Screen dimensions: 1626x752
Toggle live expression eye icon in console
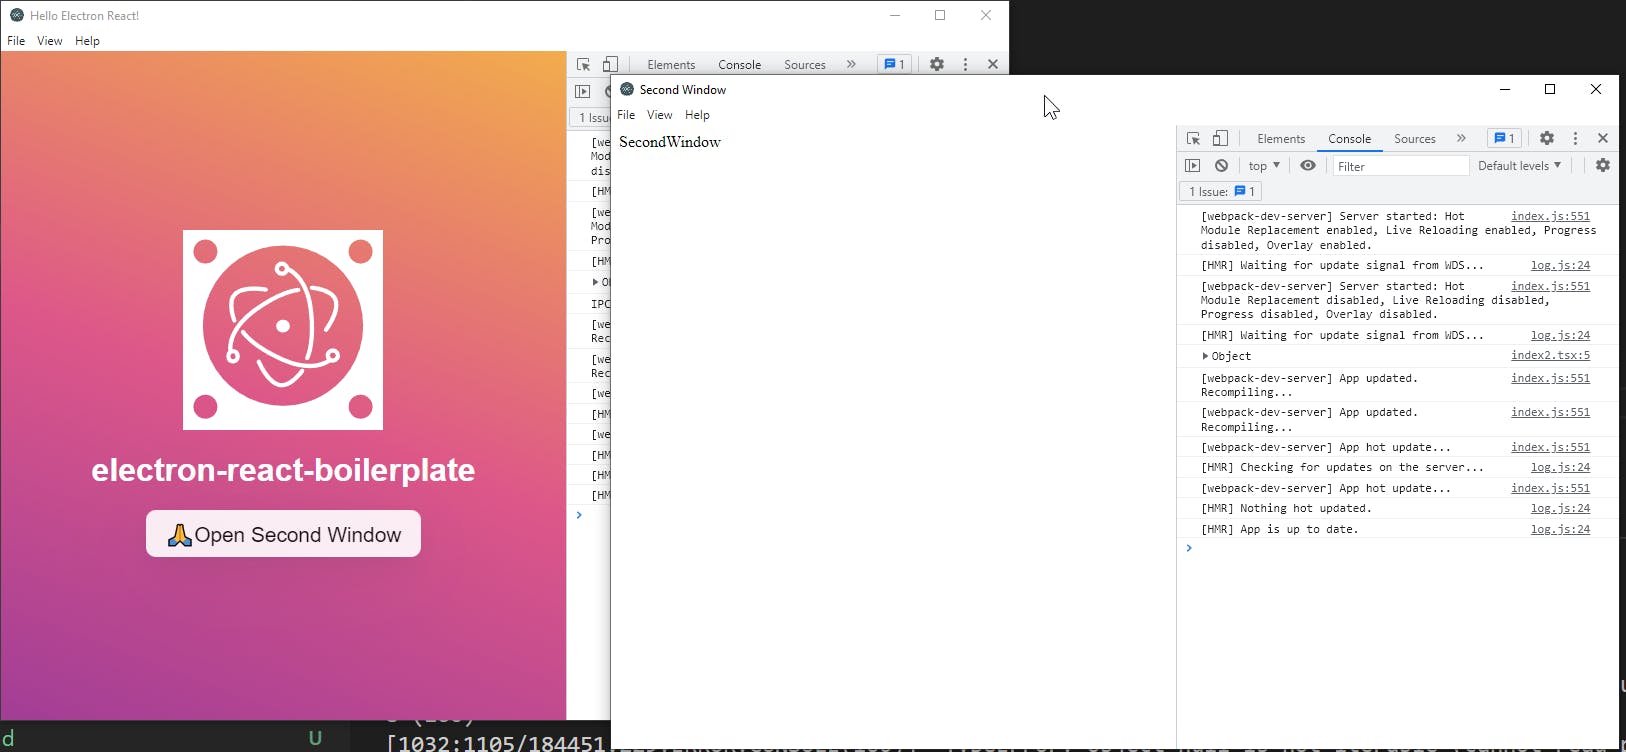(x=1308, y=166)
